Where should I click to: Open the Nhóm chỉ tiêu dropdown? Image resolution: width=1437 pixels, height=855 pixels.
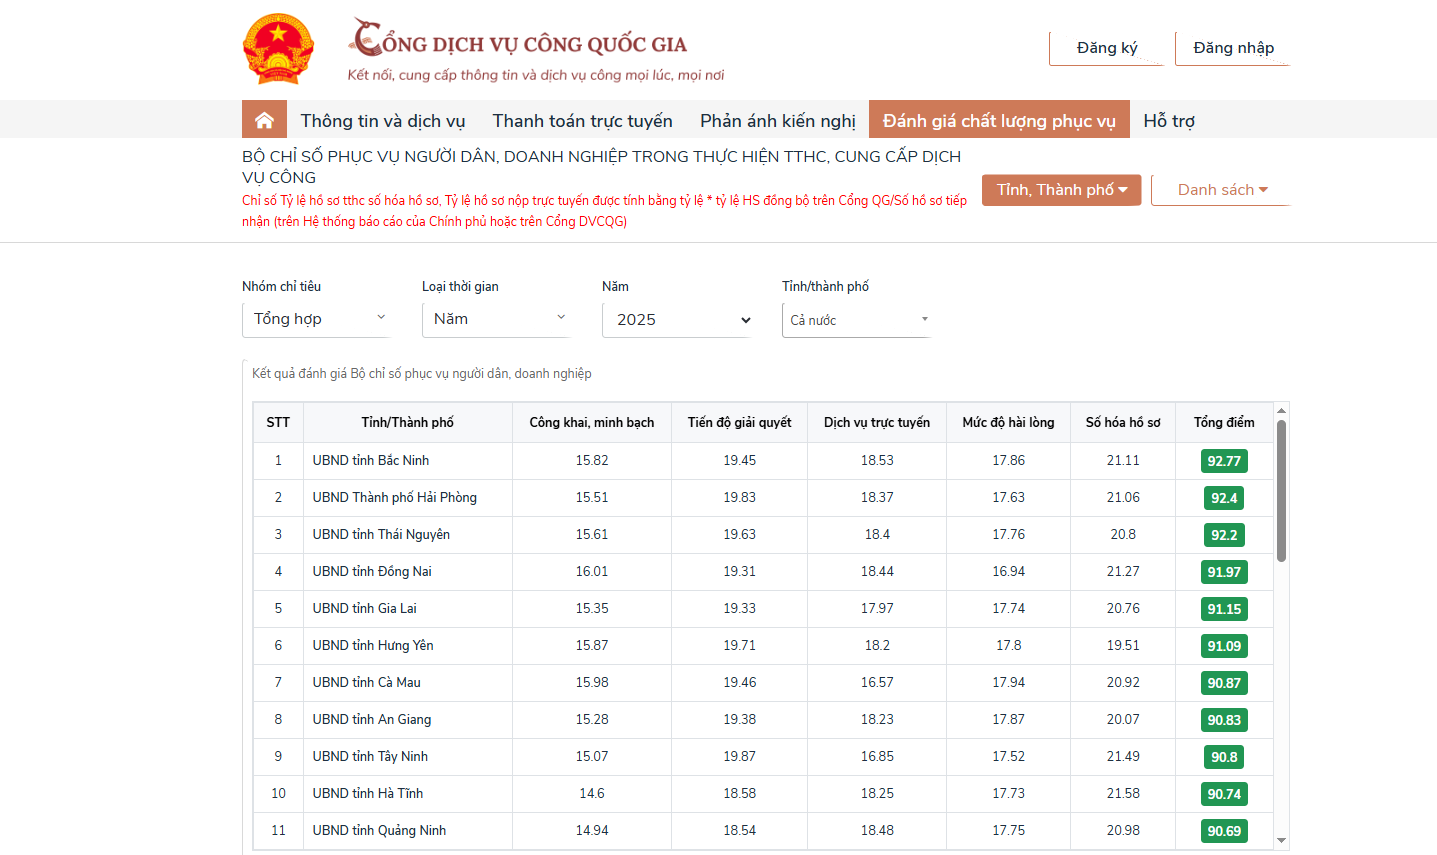coord(316,319)
